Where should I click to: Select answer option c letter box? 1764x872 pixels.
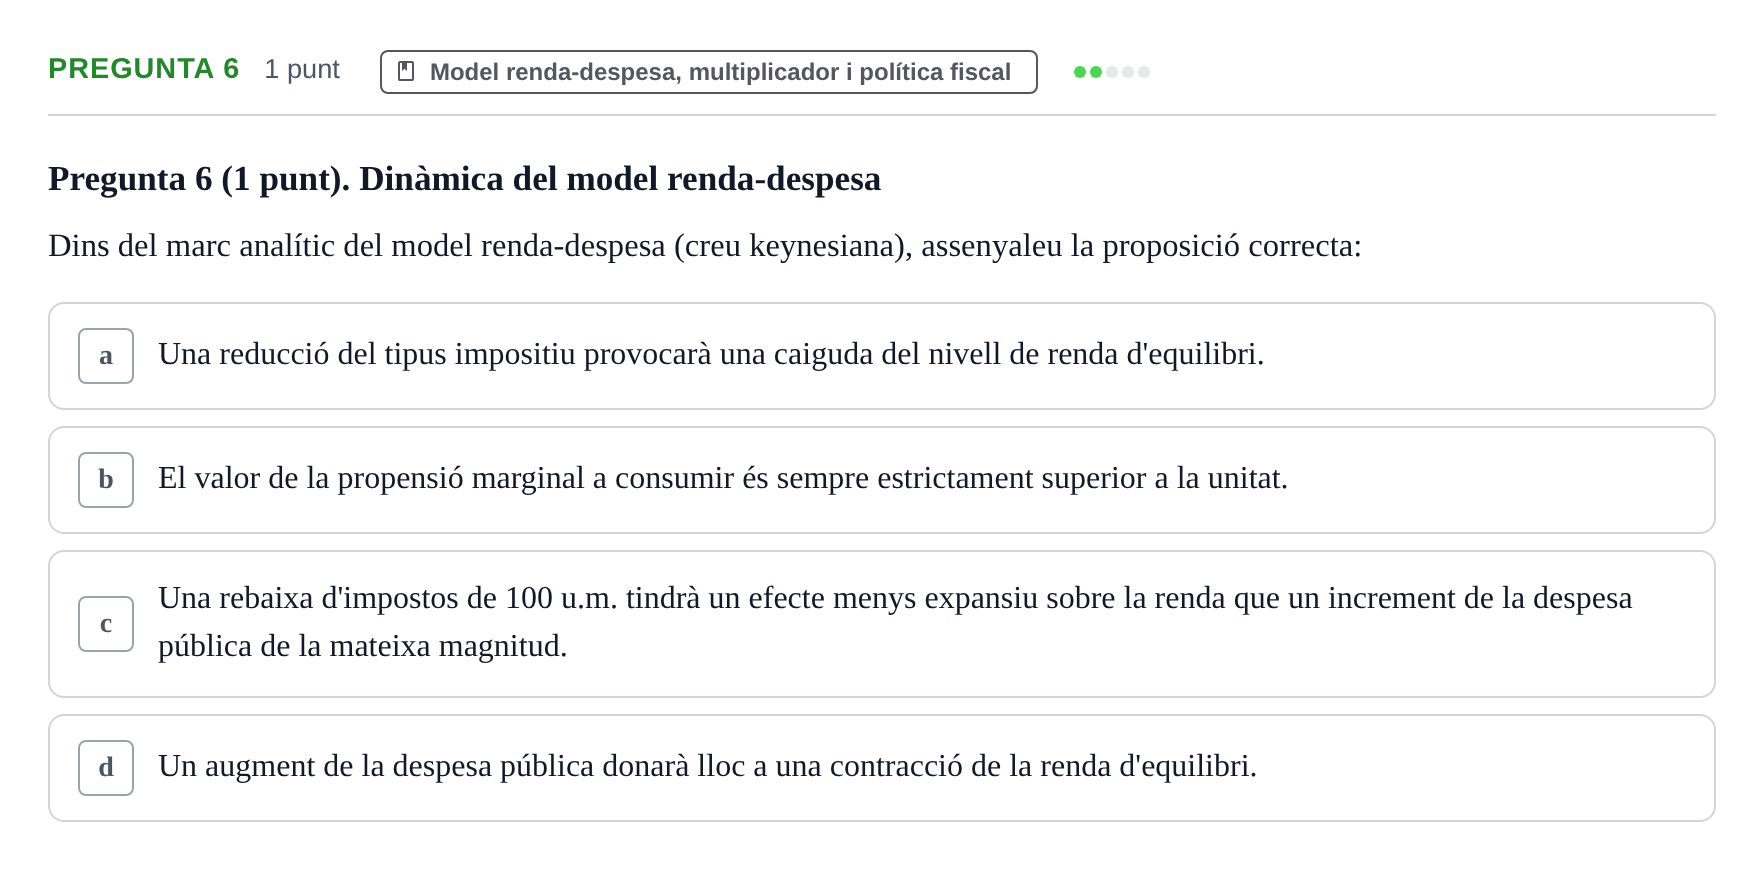(106, 624)
